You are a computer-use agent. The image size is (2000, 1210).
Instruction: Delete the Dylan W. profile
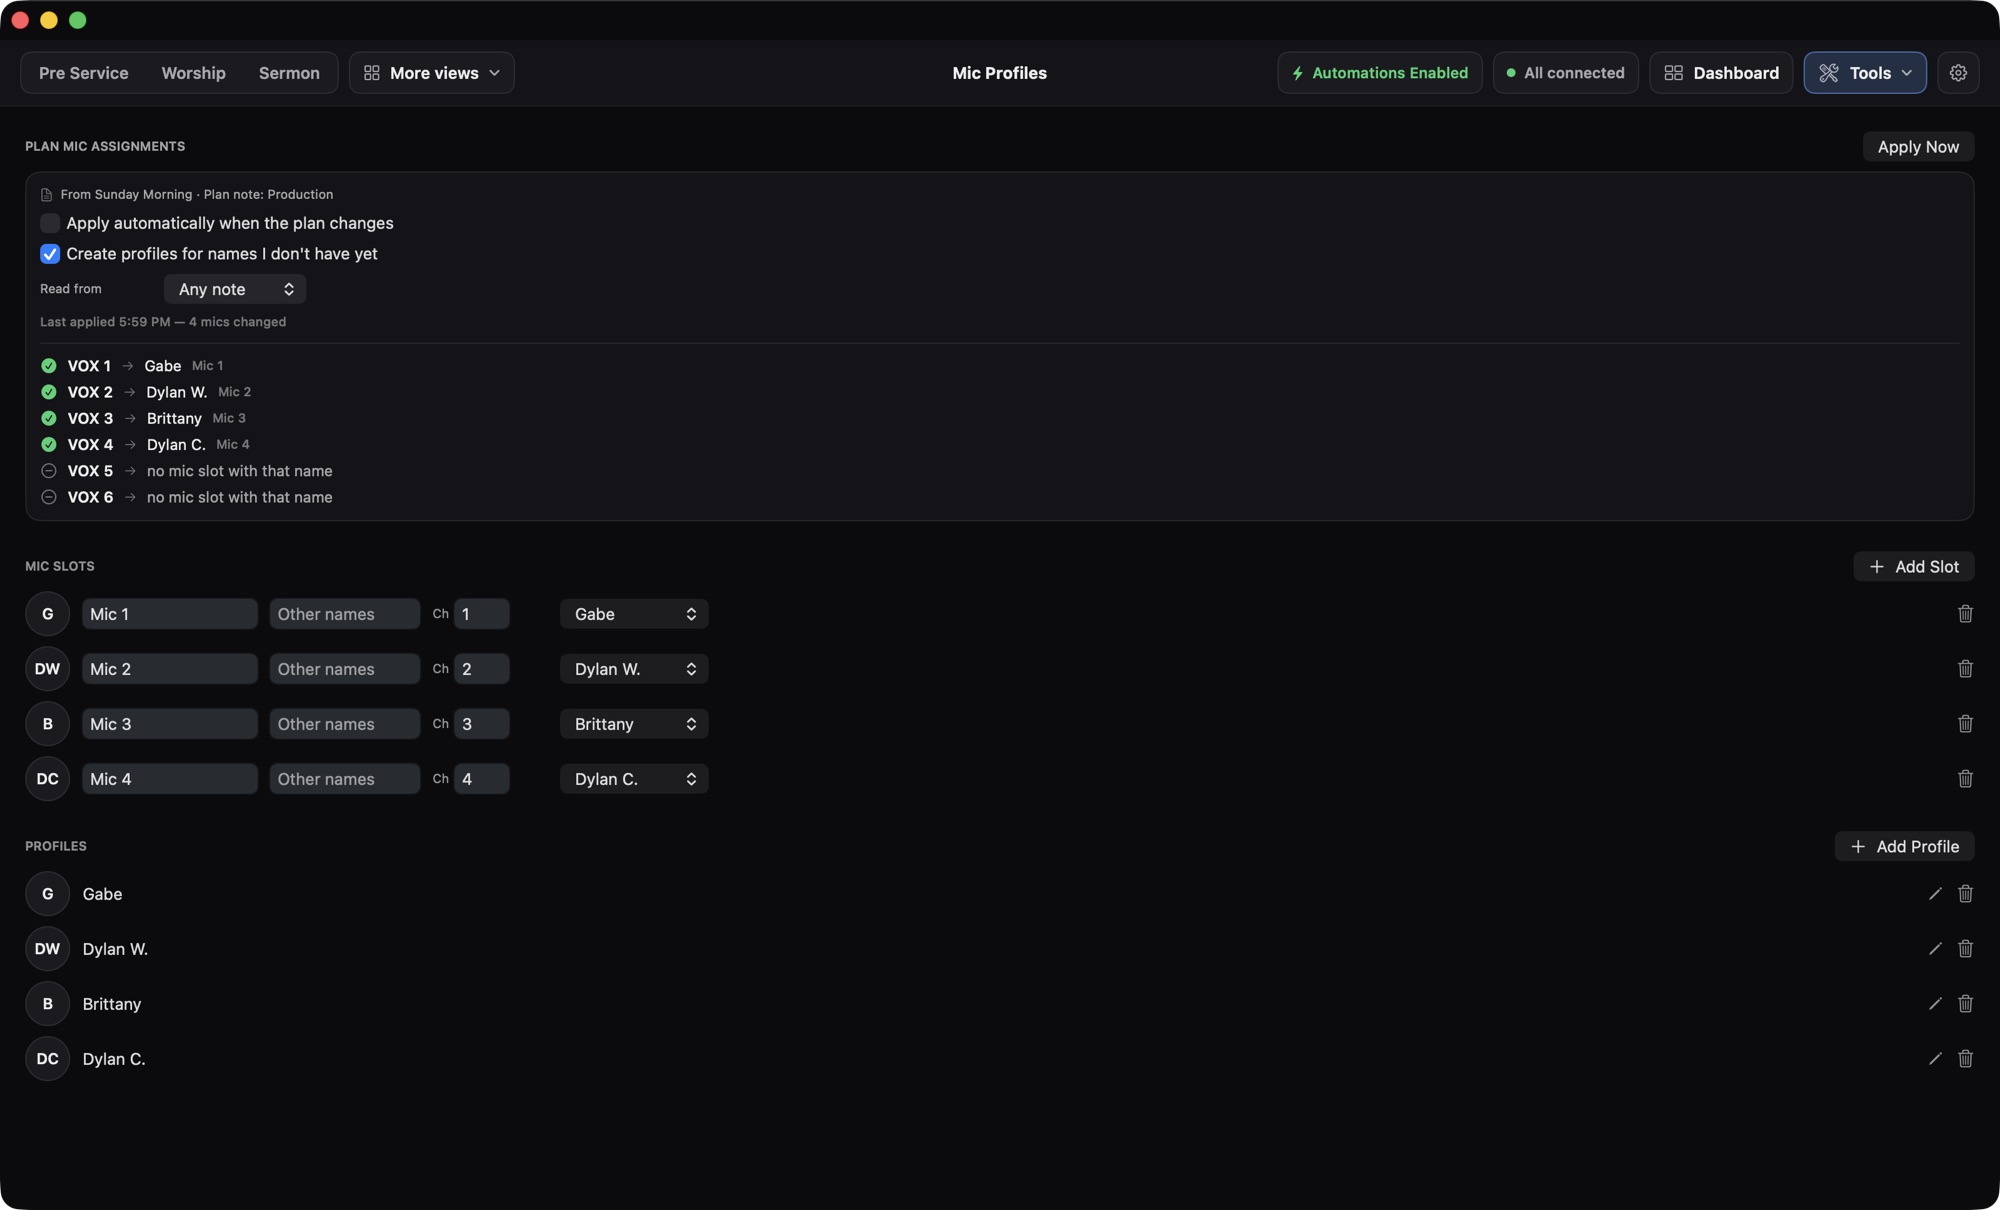pos(1965,949)
